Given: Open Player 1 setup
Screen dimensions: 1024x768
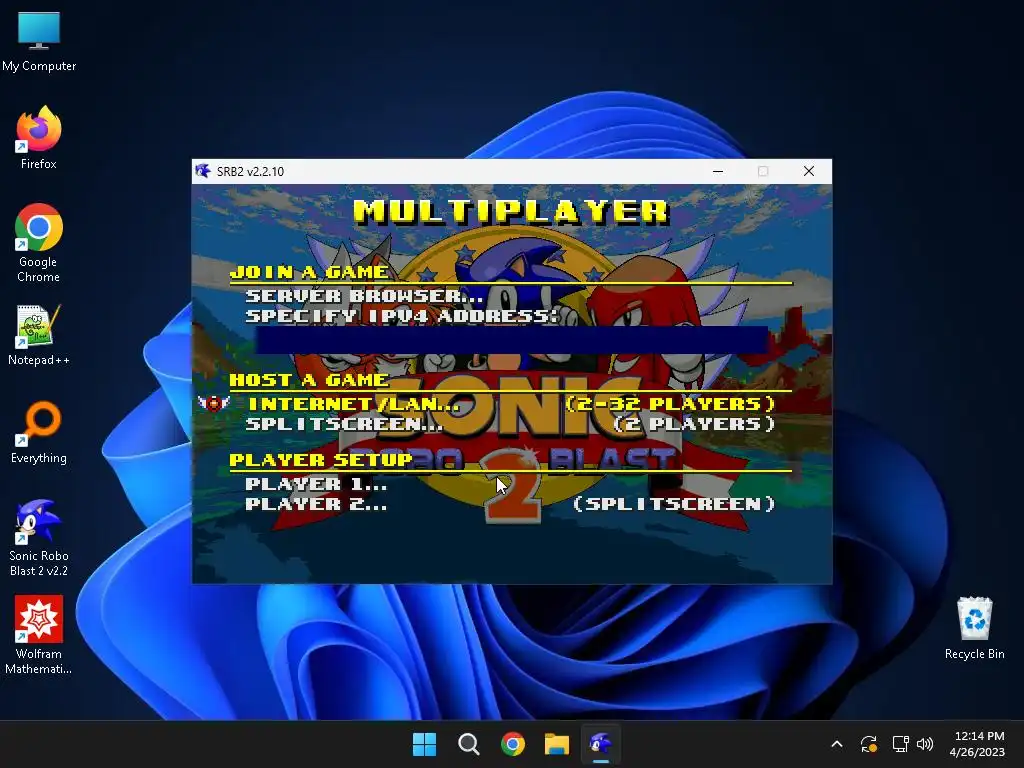Looking at the screenshot, I should pyautogui.click(x=315, y=484).
